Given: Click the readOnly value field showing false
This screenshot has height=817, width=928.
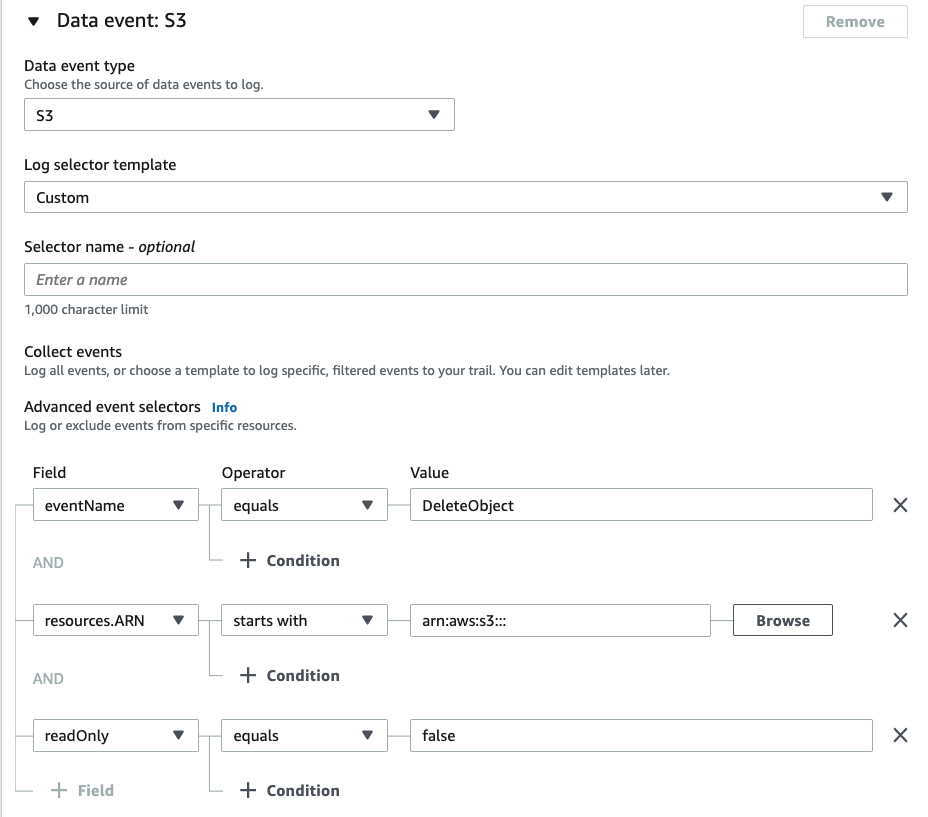Looking at the screenshot, I should click(x=640, y=735).
